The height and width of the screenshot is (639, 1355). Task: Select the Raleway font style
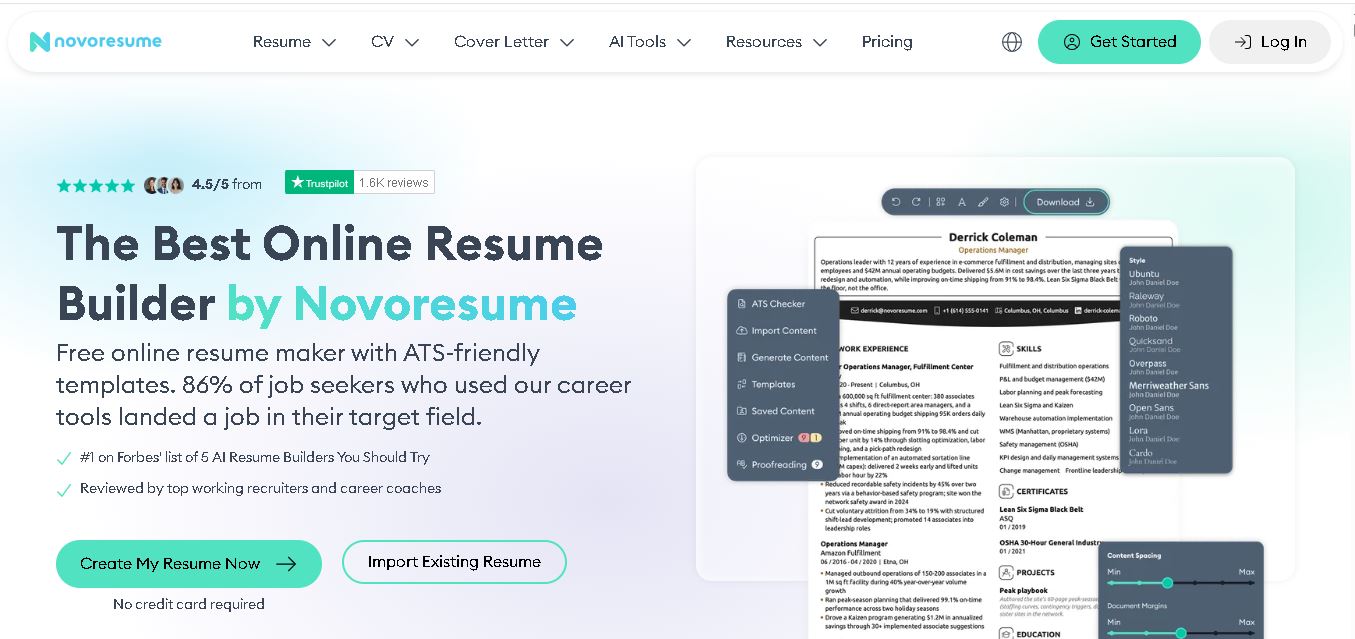pyautogui.click(x=1152, y=300)
